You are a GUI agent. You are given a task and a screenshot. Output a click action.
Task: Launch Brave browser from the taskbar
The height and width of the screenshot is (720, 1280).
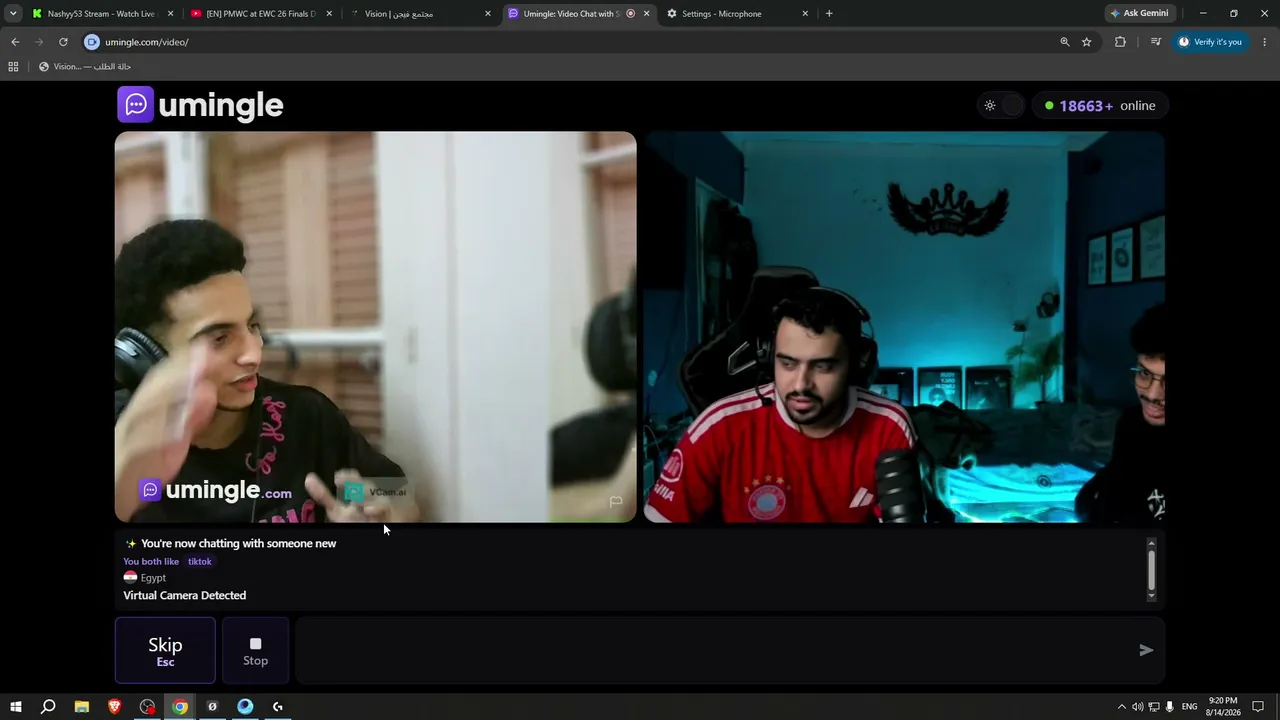115,707
